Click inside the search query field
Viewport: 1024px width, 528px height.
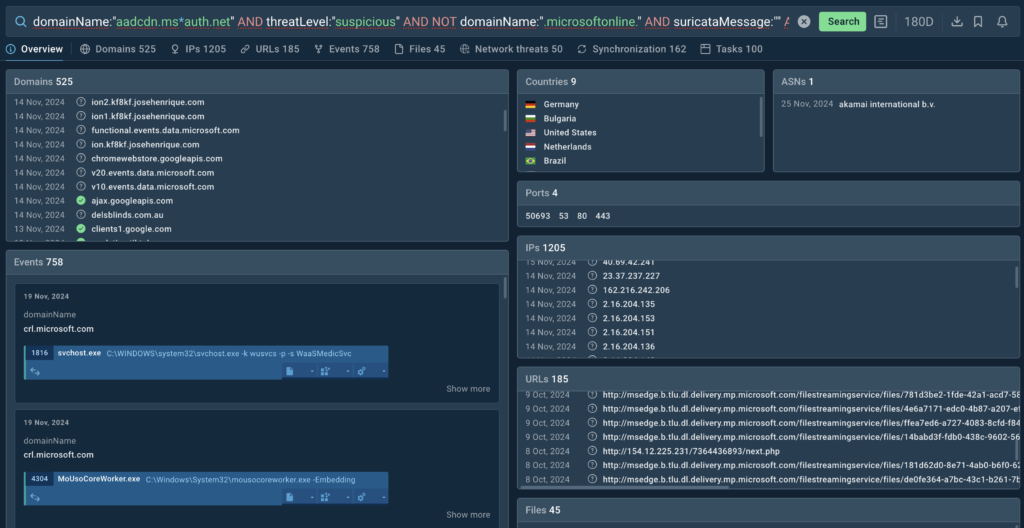[400, 21]
